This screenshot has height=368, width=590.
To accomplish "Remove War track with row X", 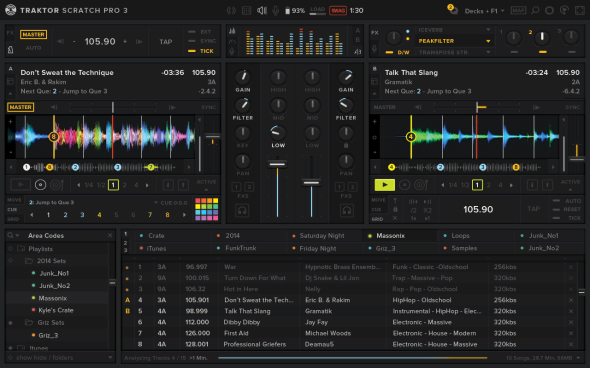I will tap(571, 267).
